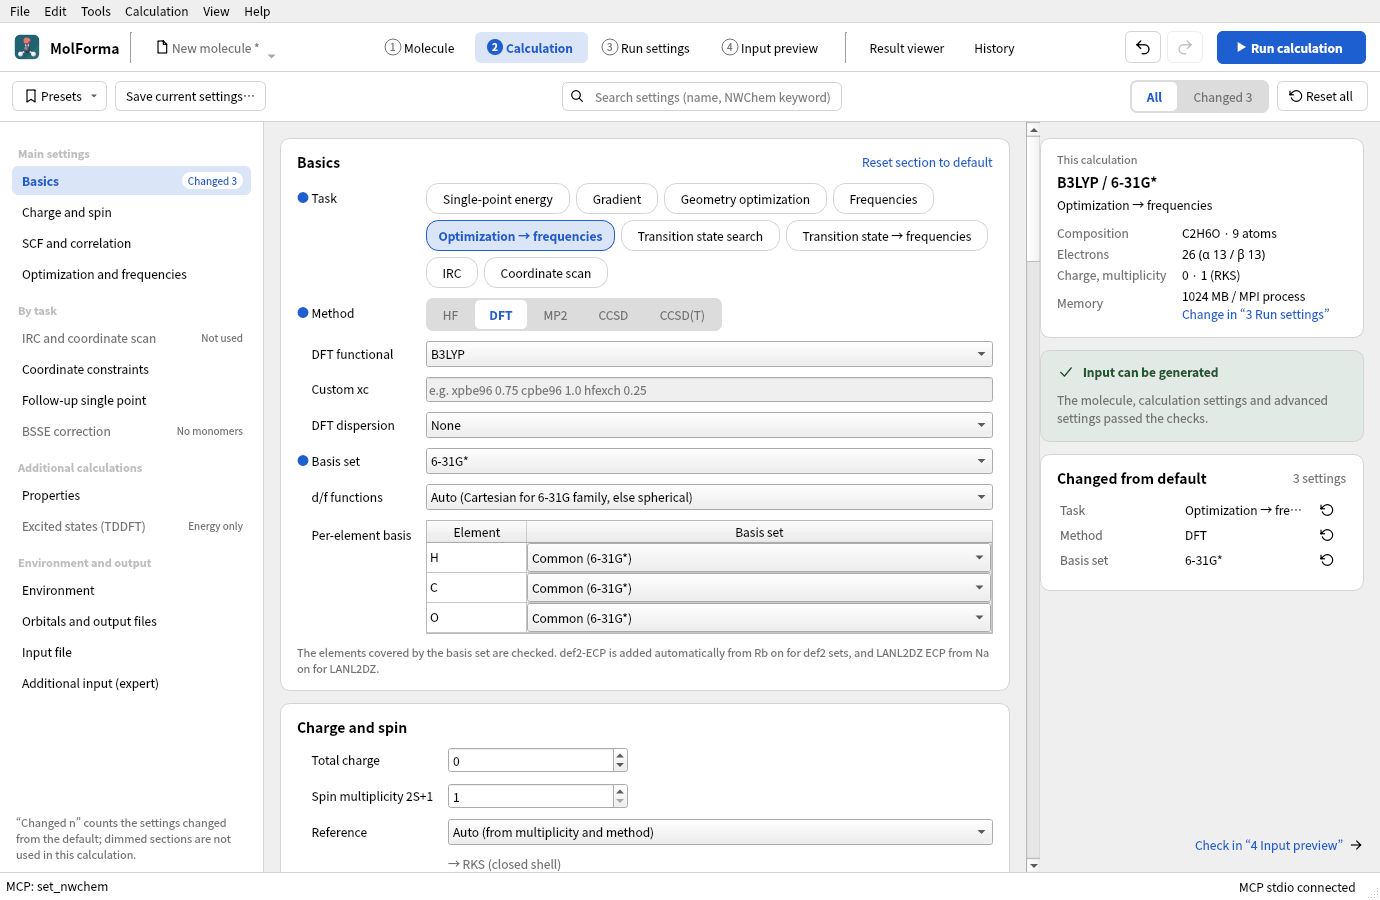Click the New molecule document icon
This screenshot has width=1380, height=900.
(162, 48)
